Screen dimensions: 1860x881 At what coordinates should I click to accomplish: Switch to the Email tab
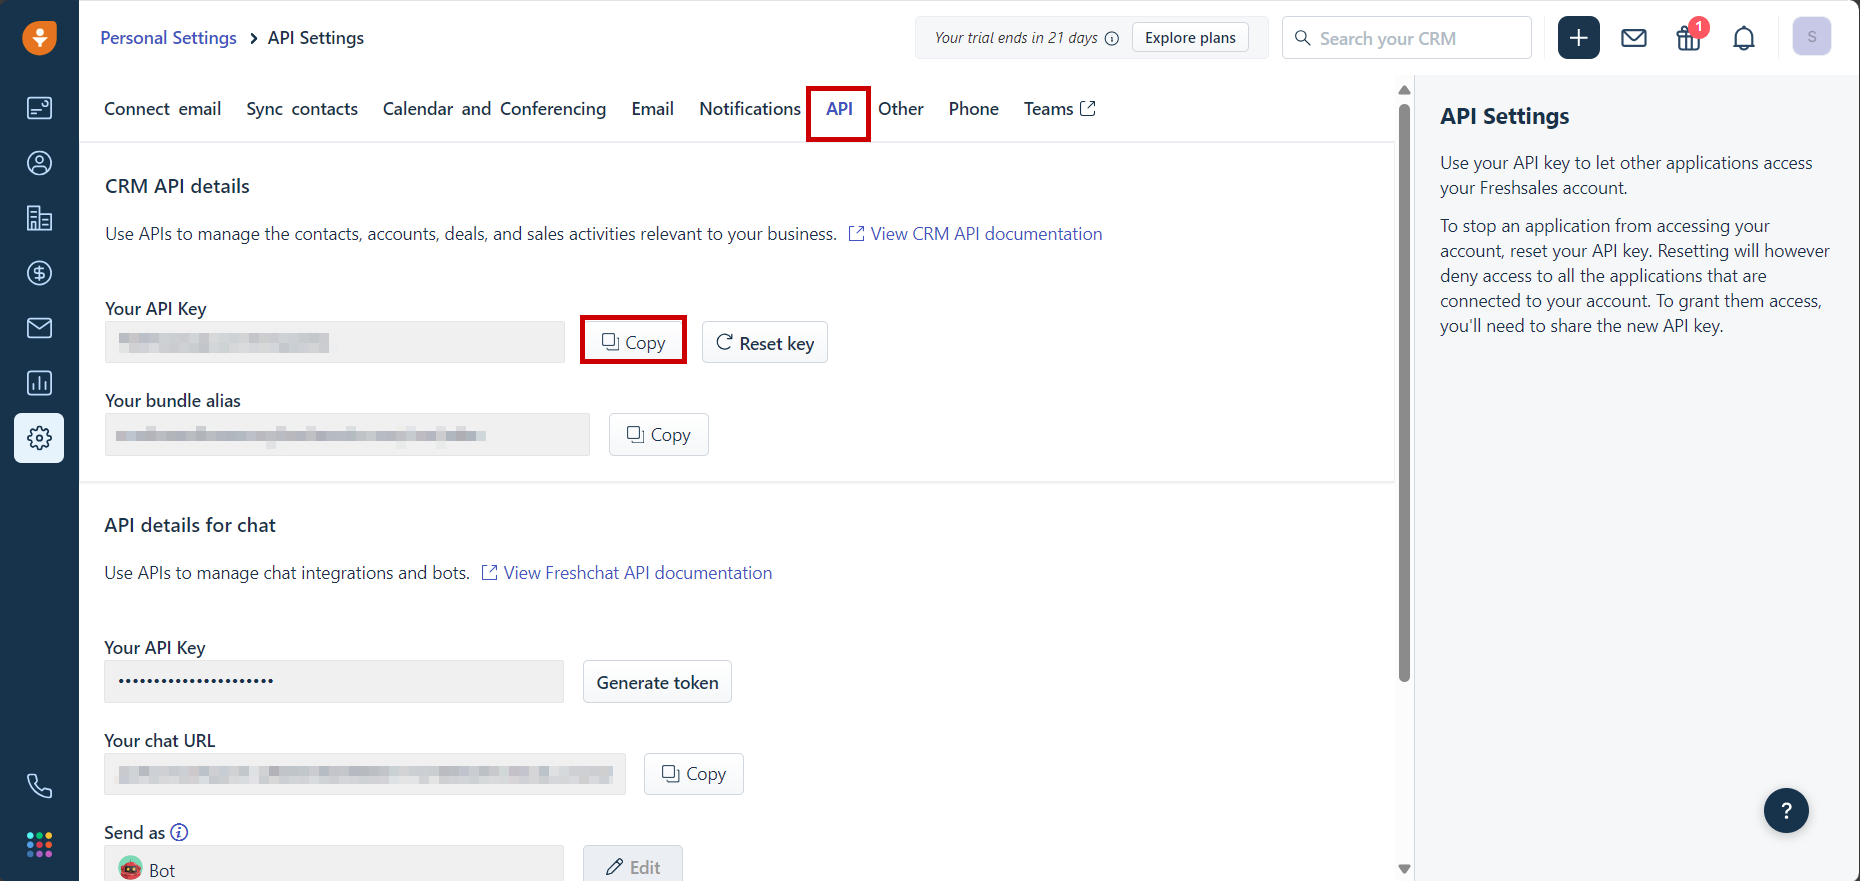[x=653, y=109]
